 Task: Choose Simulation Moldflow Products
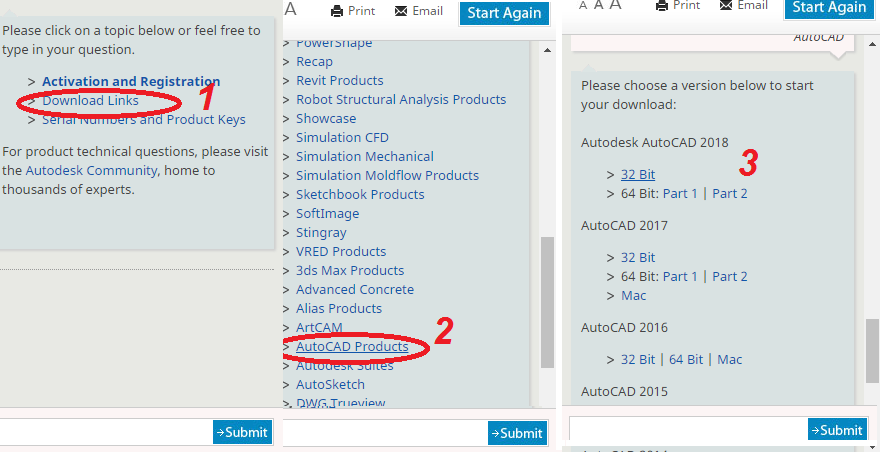[388, 176]
